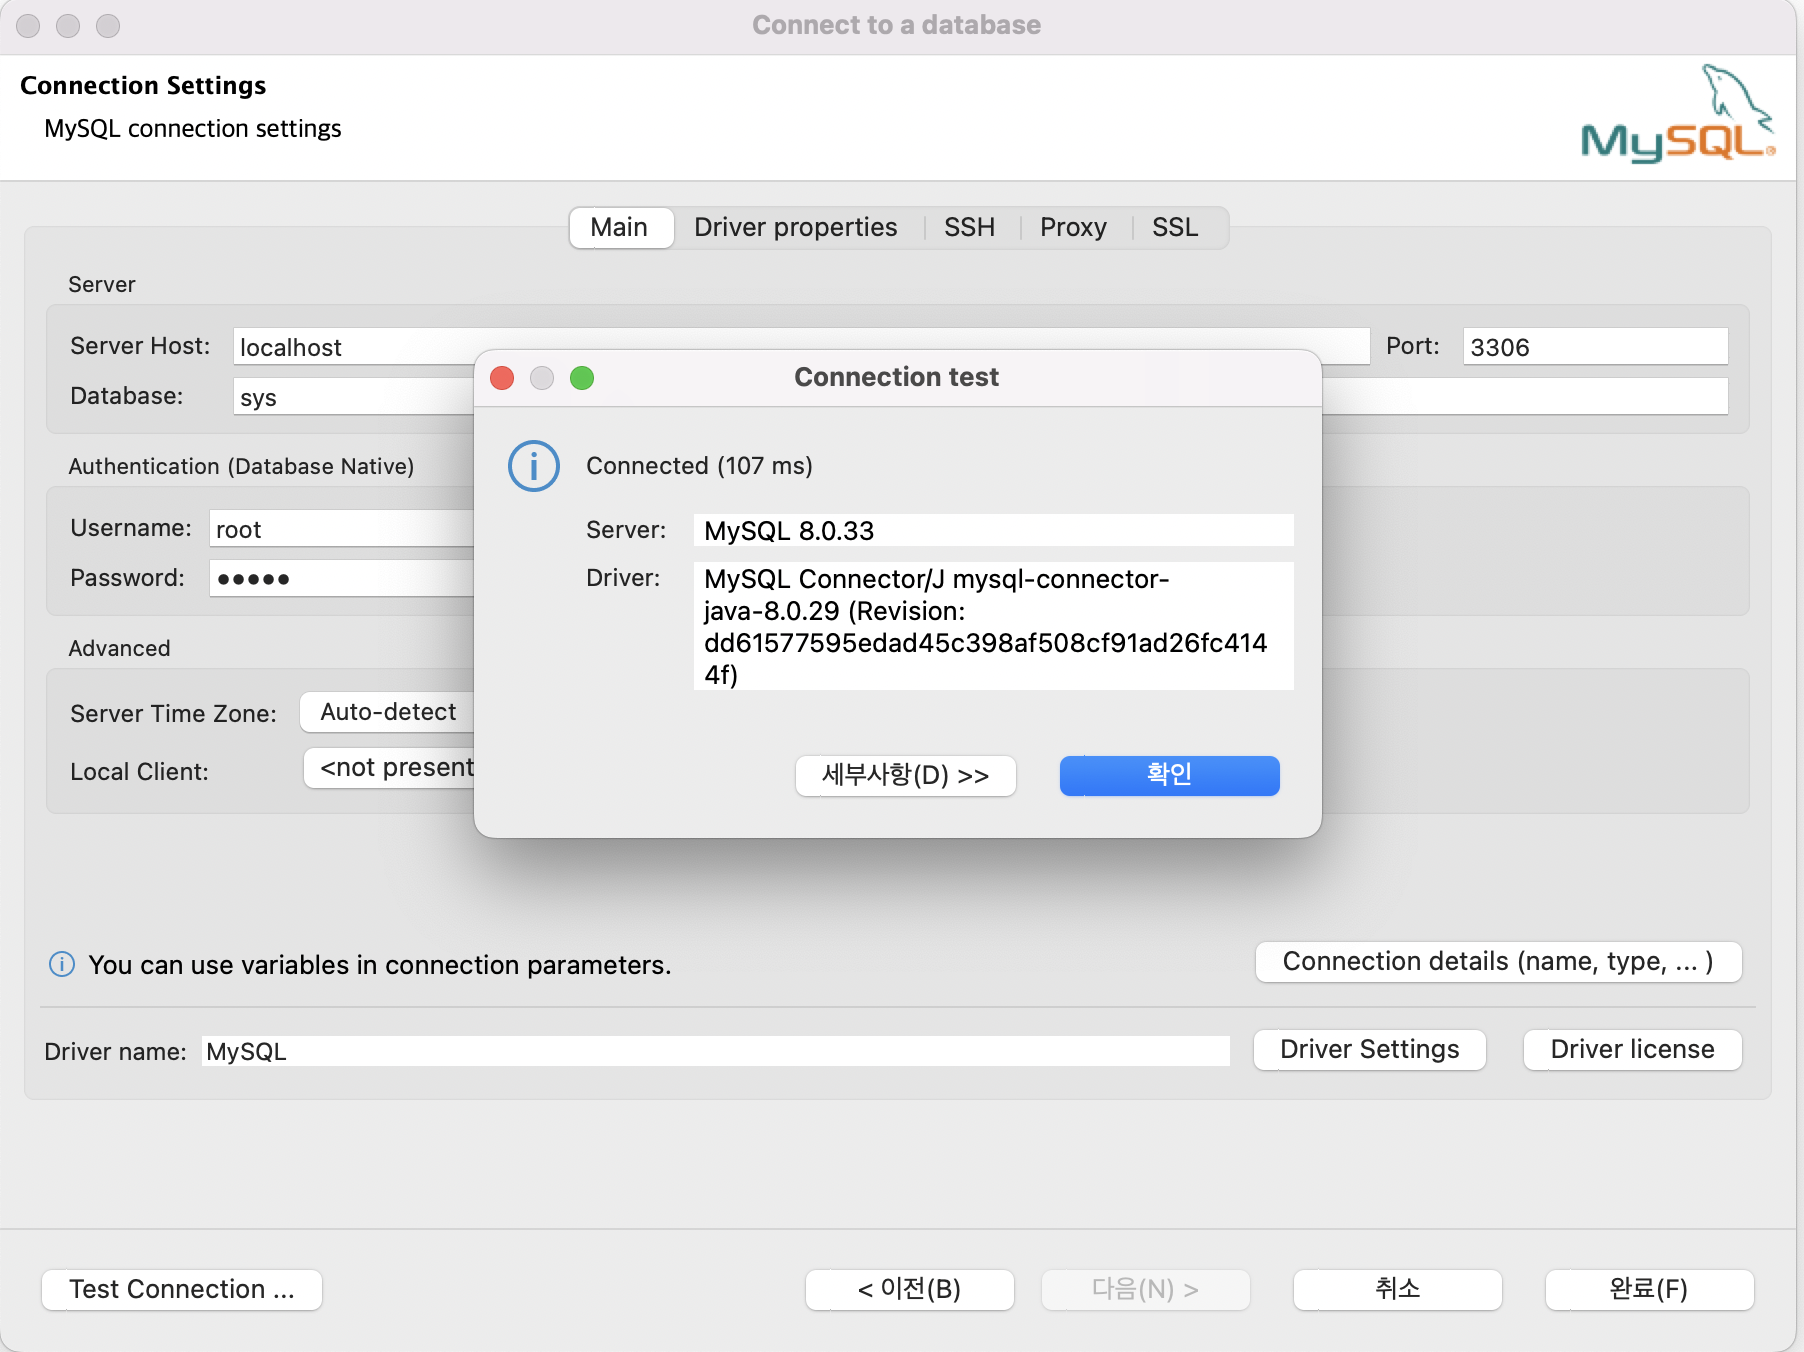The width and height of the screenshot is (1804, 1352).
Task: Switch to the Main tab
Action: pos(620,228)
